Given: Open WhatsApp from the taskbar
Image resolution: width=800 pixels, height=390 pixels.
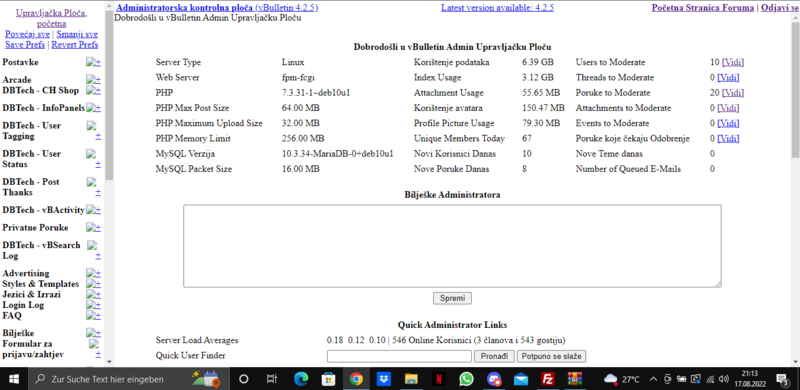Looking at the screenshot, I should 466,379.
